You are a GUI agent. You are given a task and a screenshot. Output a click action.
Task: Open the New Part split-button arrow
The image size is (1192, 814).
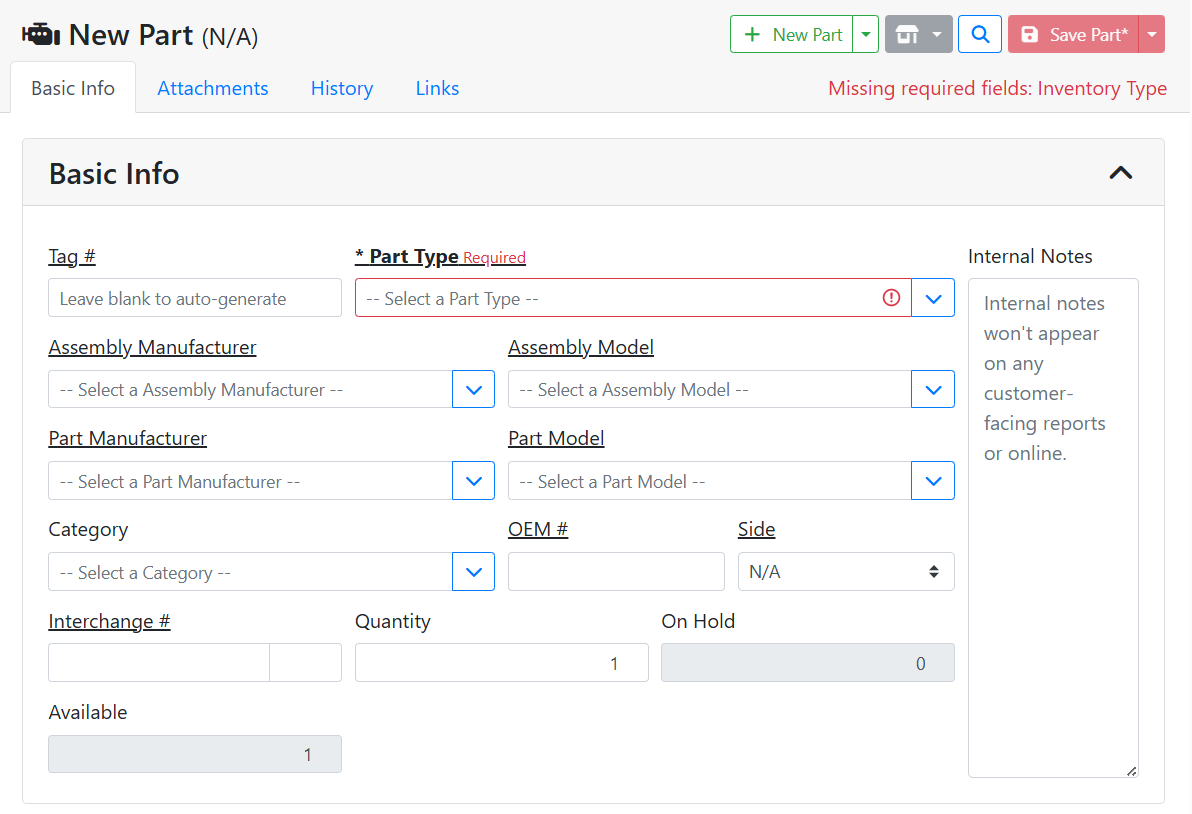pos(866,34)
